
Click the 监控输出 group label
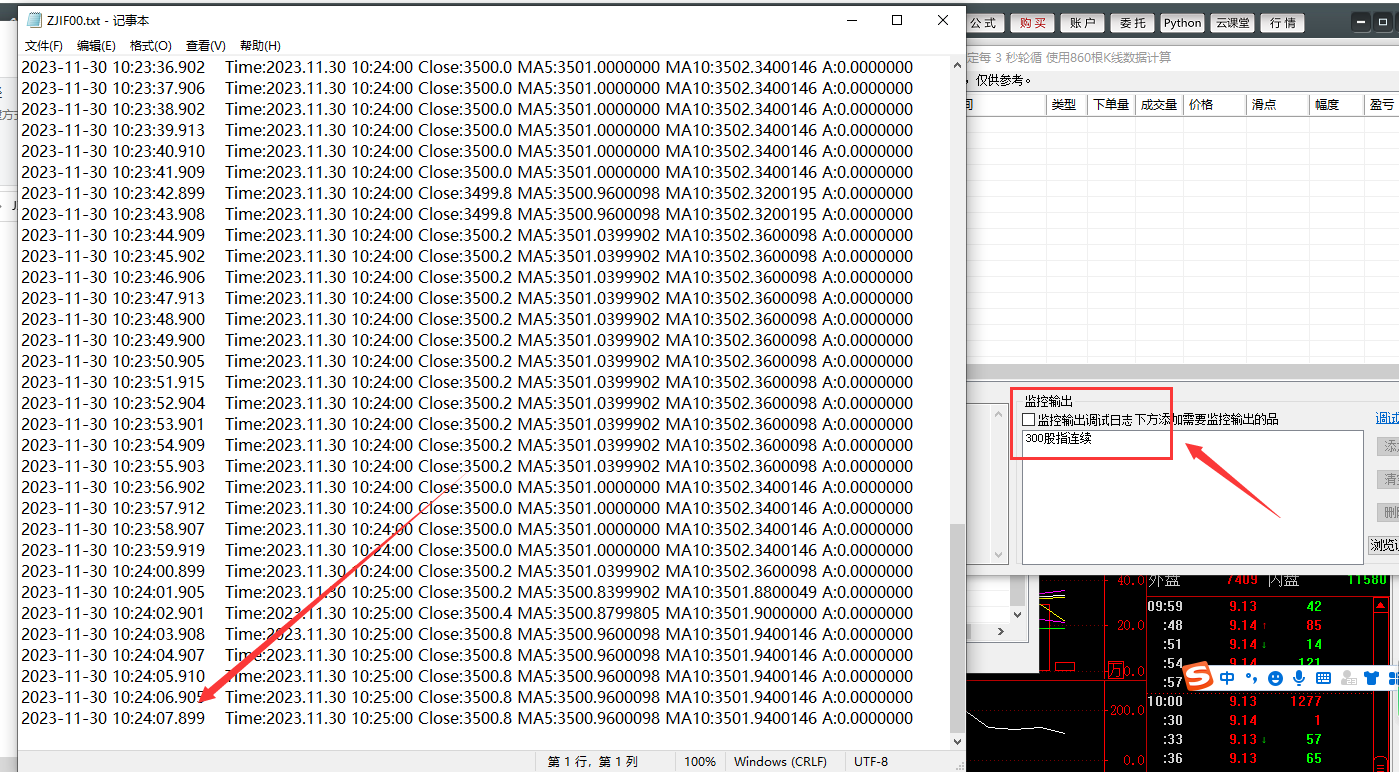coord(1048,401)
